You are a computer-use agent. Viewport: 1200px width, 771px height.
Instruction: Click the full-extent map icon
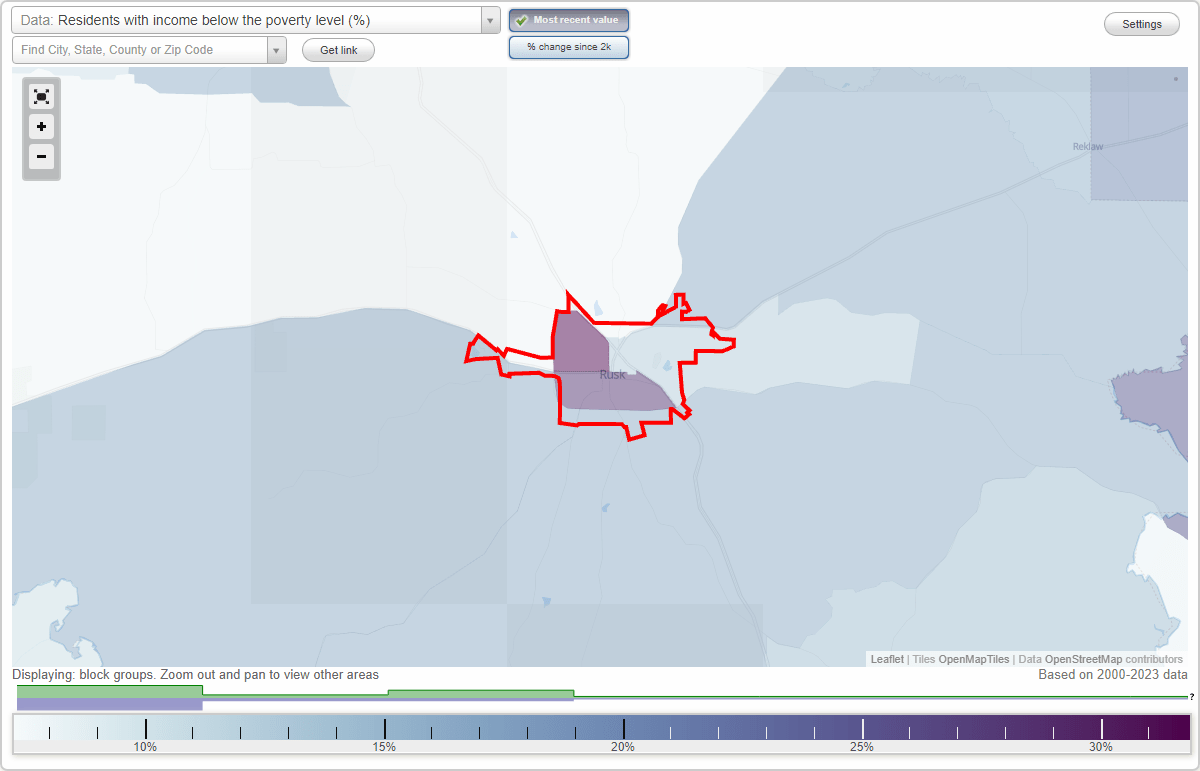click(x=41, y=96)
